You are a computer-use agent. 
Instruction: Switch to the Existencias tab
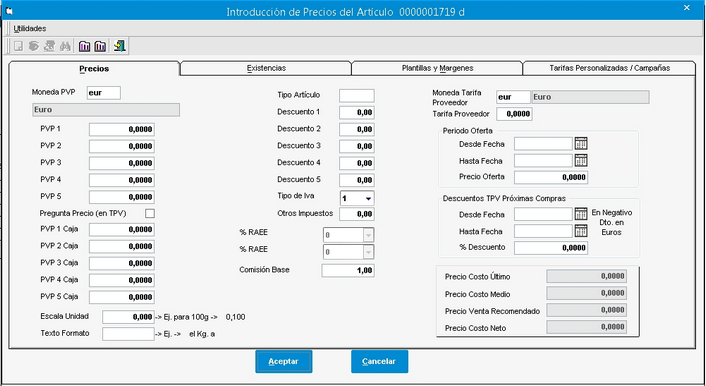[x=266, y=68]
